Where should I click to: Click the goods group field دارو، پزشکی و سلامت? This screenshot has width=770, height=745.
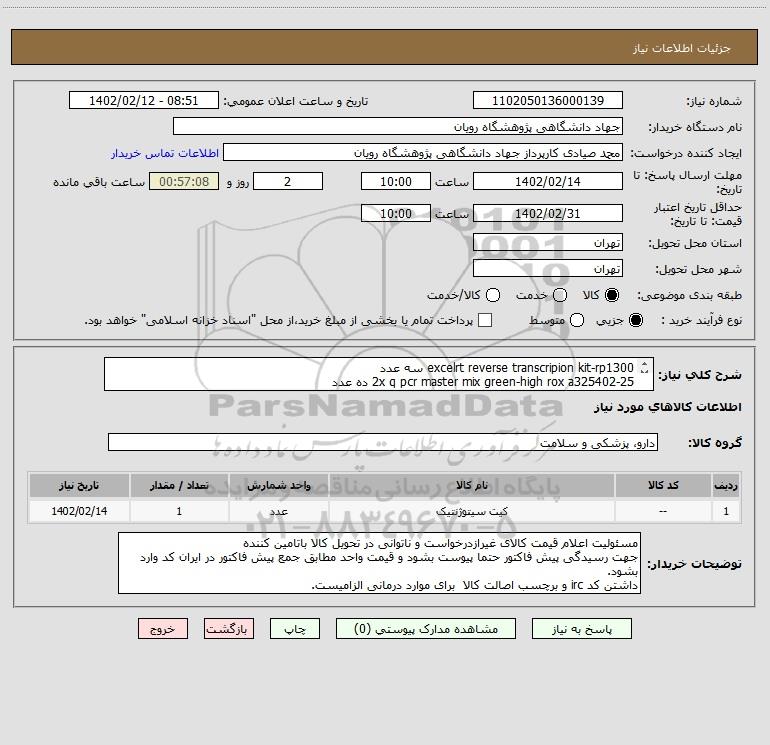[x=383, y=442]
